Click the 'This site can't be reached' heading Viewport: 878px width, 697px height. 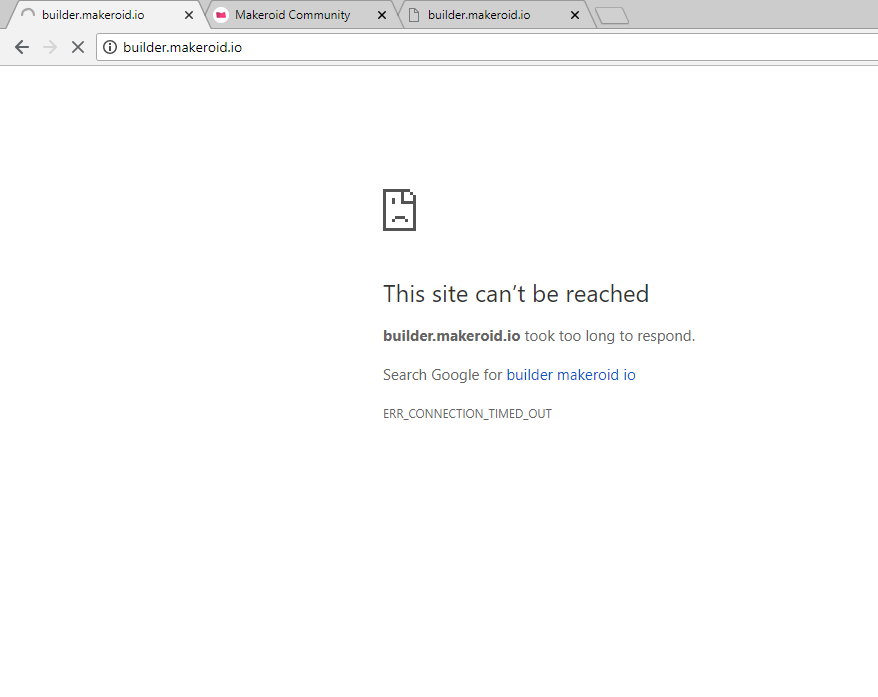[516, 294]
